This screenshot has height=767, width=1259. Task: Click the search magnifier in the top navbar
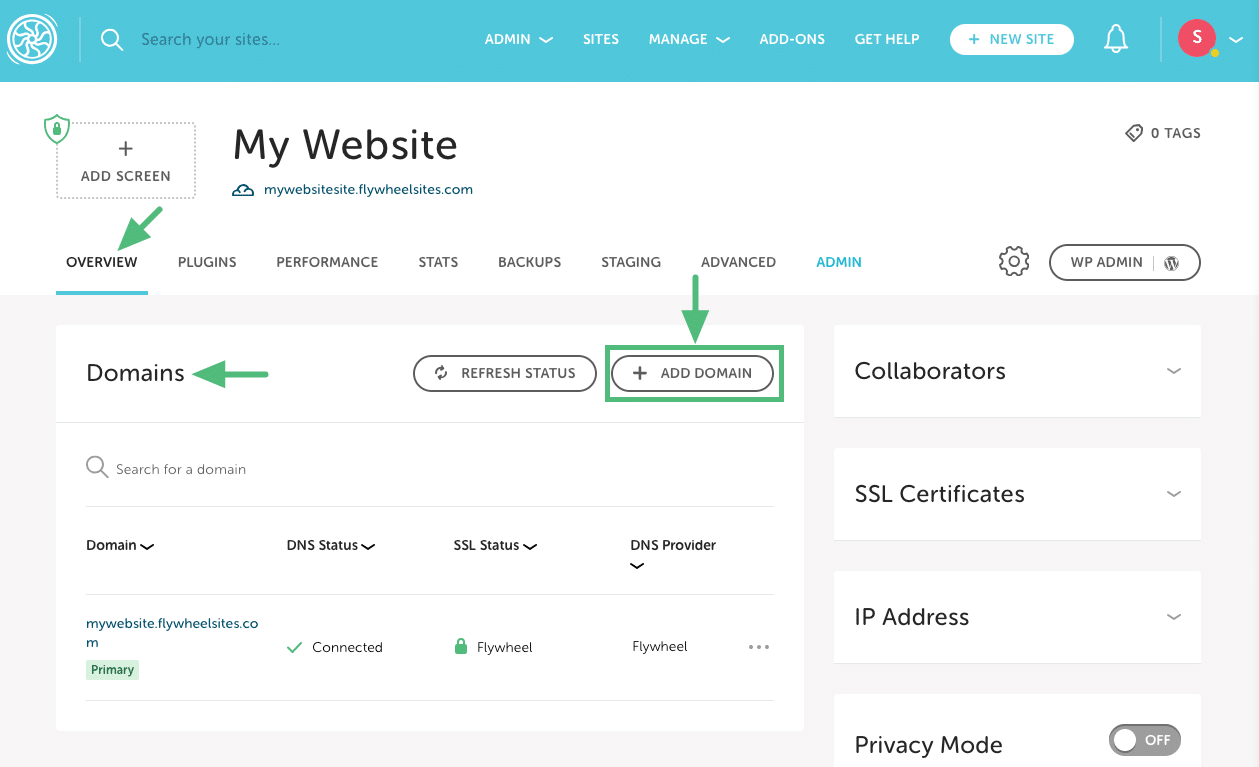111,39
